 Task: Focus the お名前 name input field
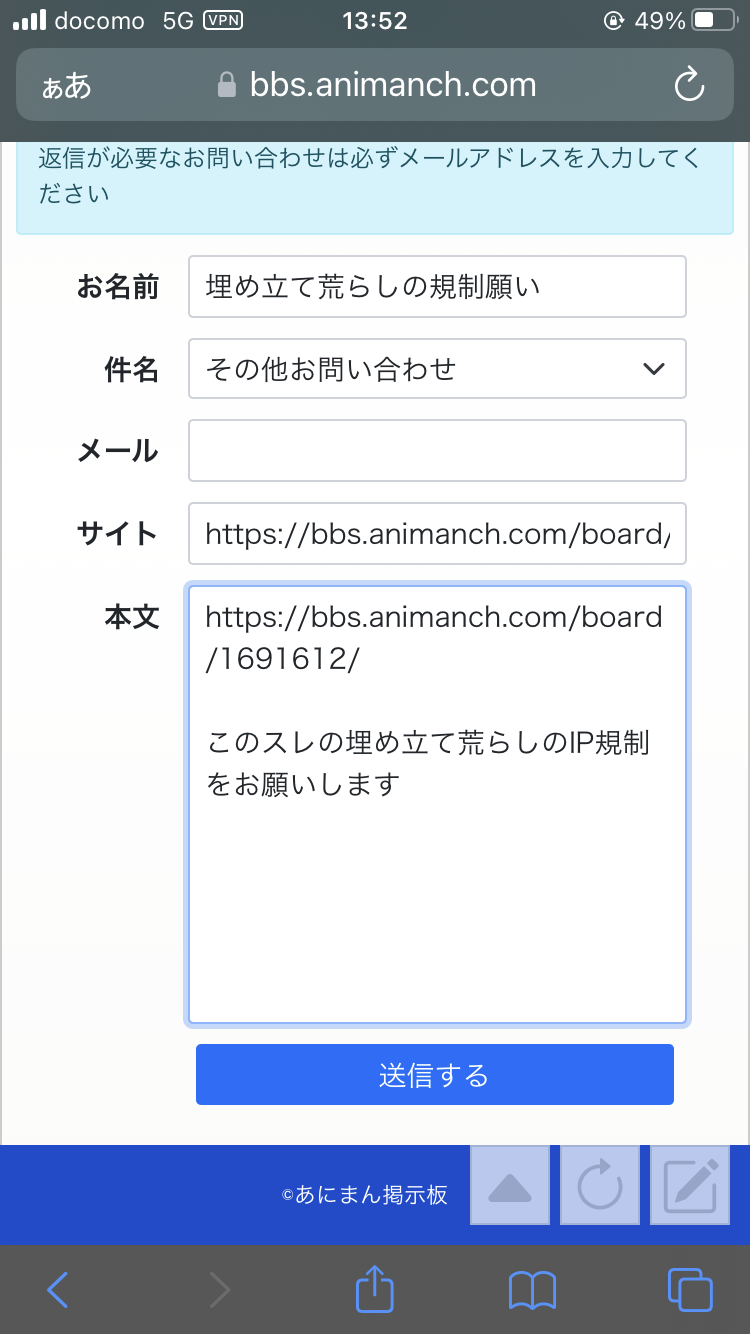[x=437, y=287]
